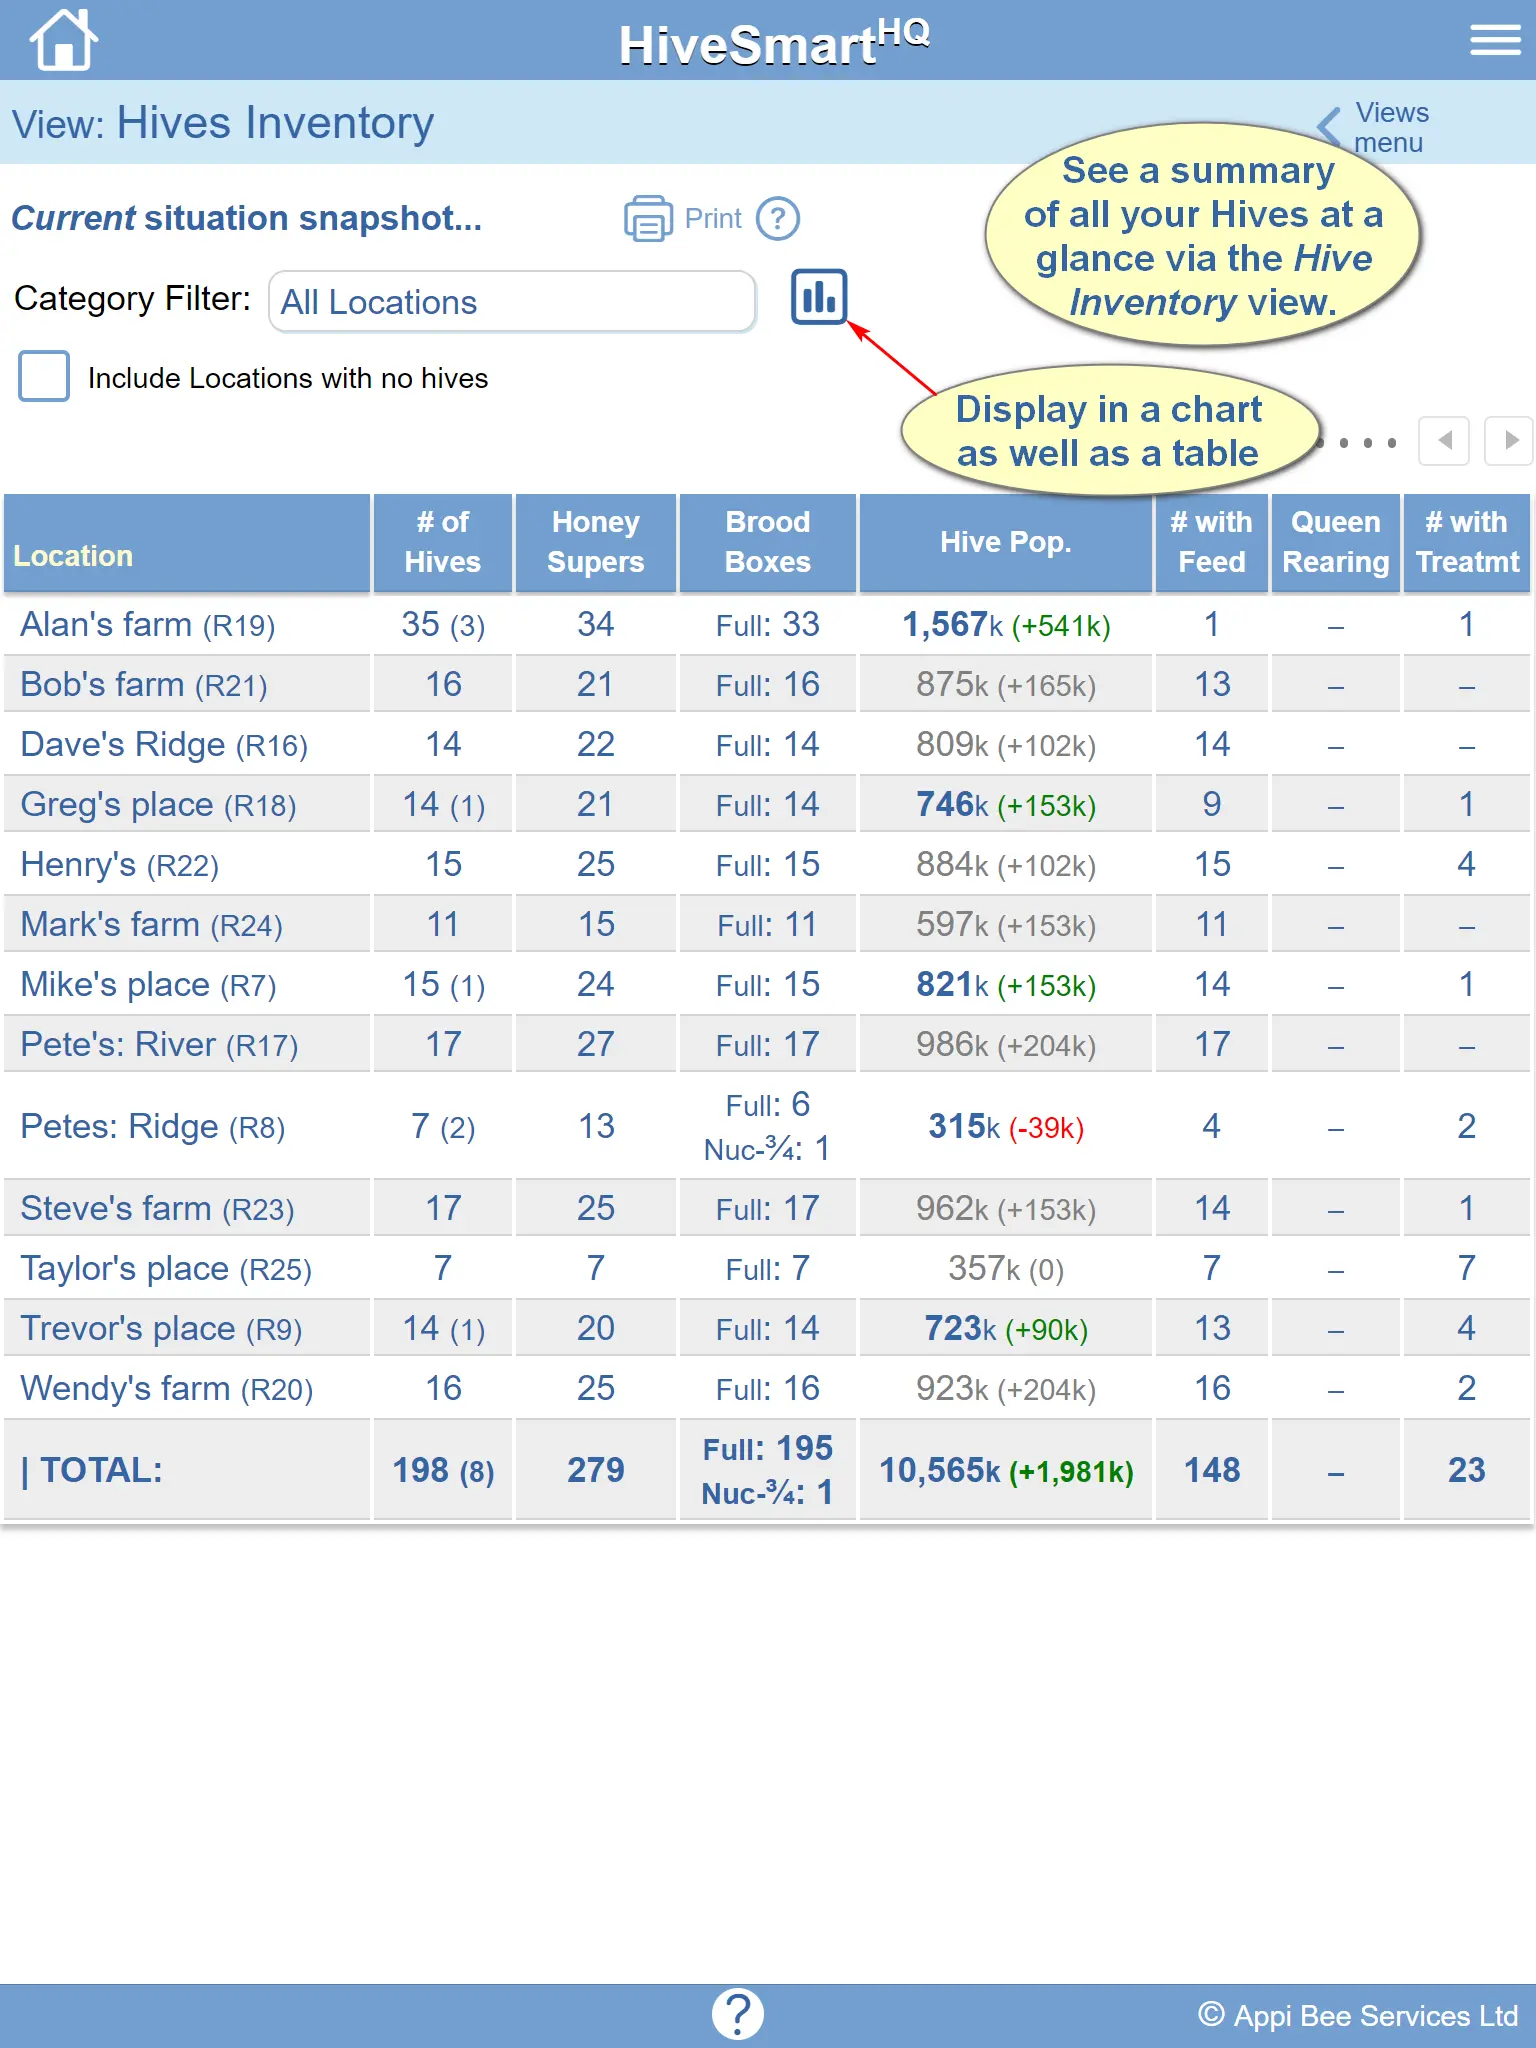Image resolution: width=1536 pixels, height=2048 pixels.
Task: Sort by Brood Boxes column header
Action: click(x=768, y=543)
